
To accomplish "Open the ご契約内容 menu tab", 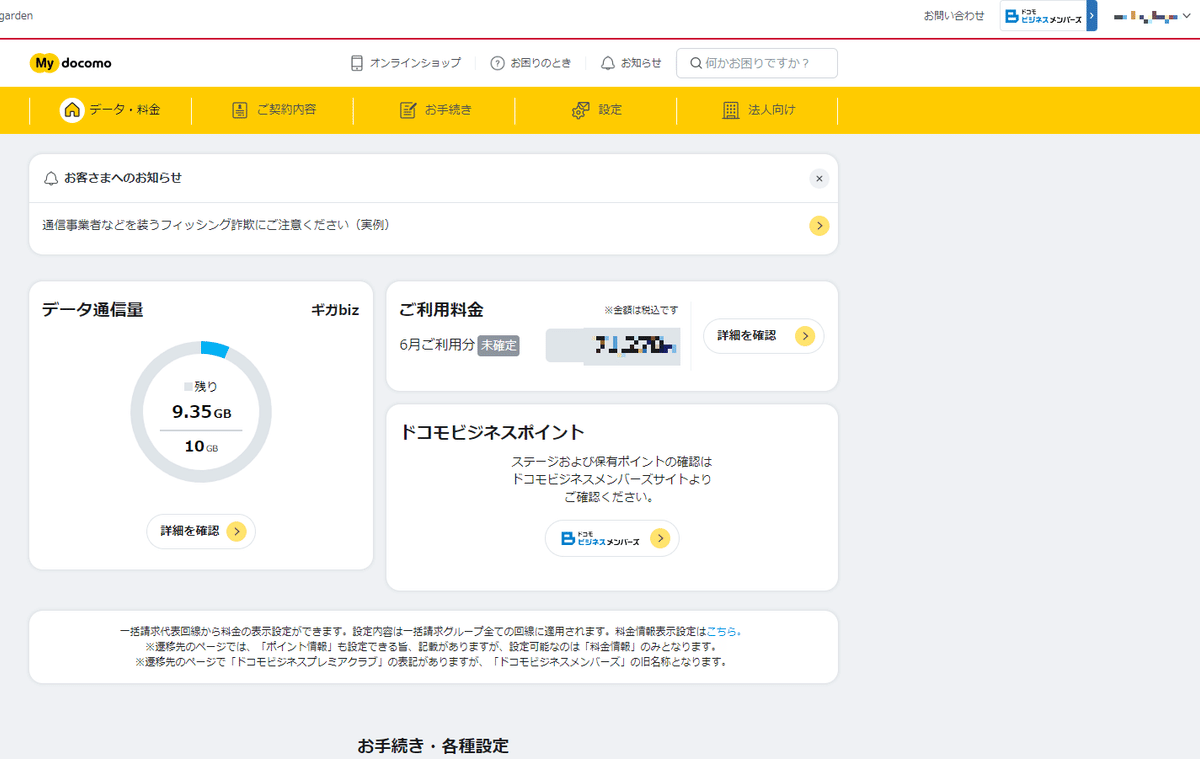I will click(x=273, y=110).
